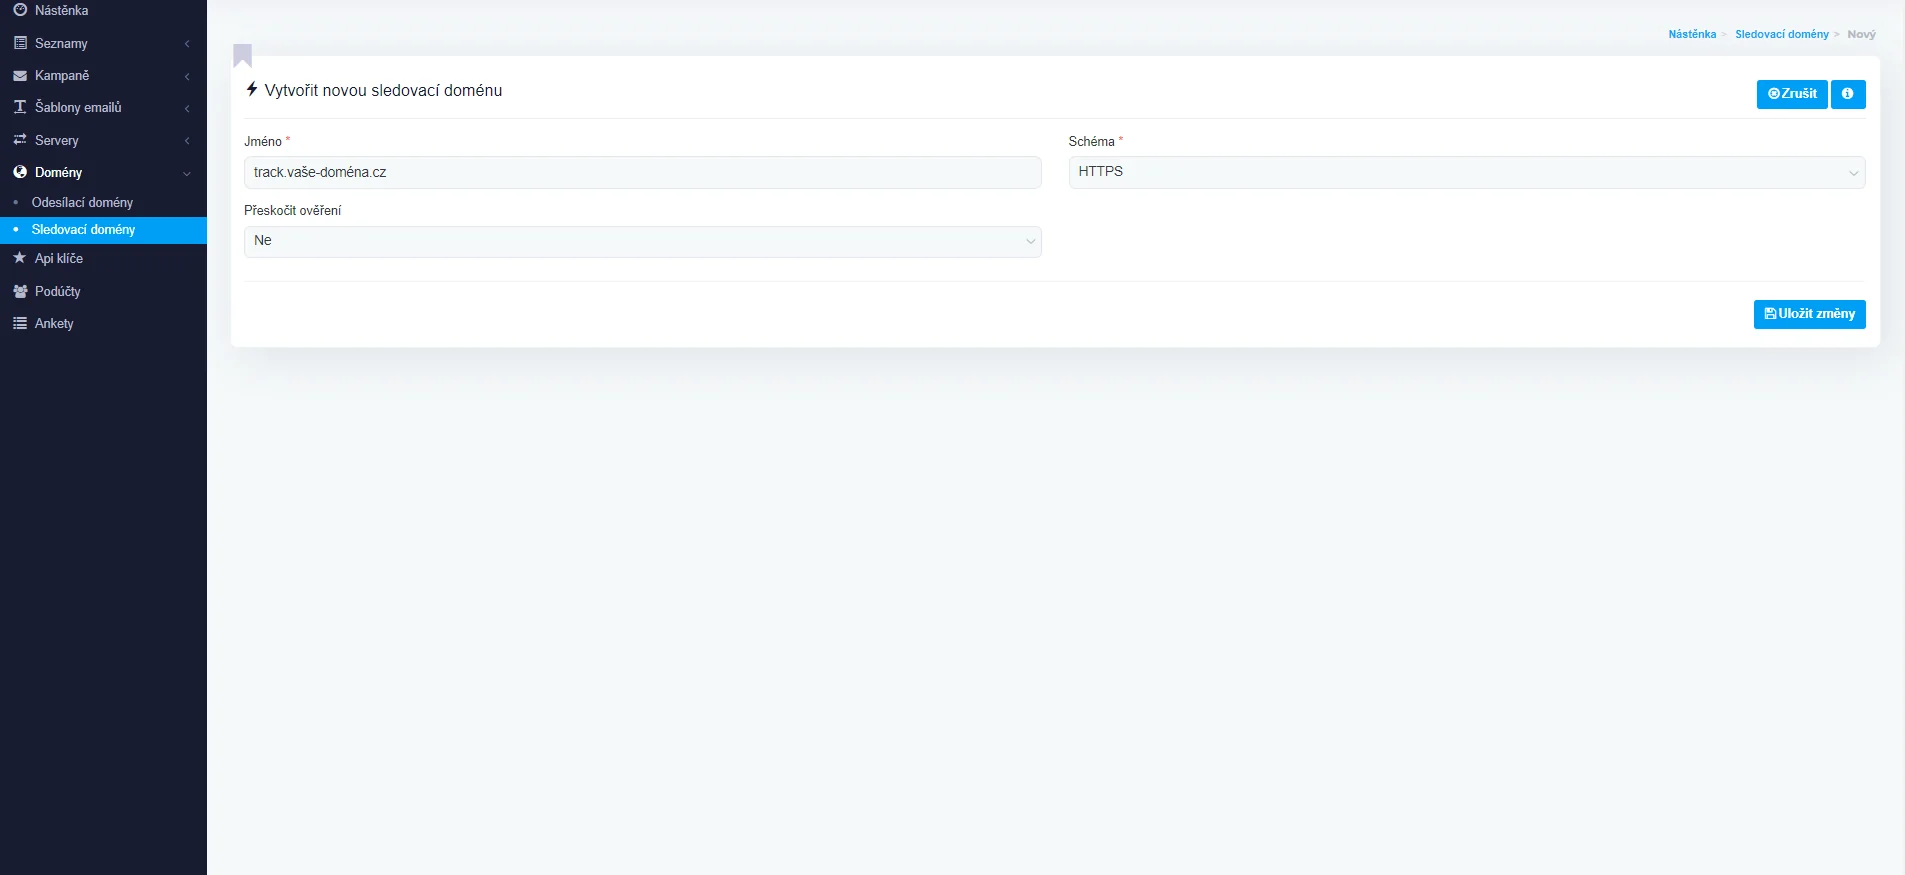Click the Uložit změny save button
Screen dimensions: 1905x875
1809,314
